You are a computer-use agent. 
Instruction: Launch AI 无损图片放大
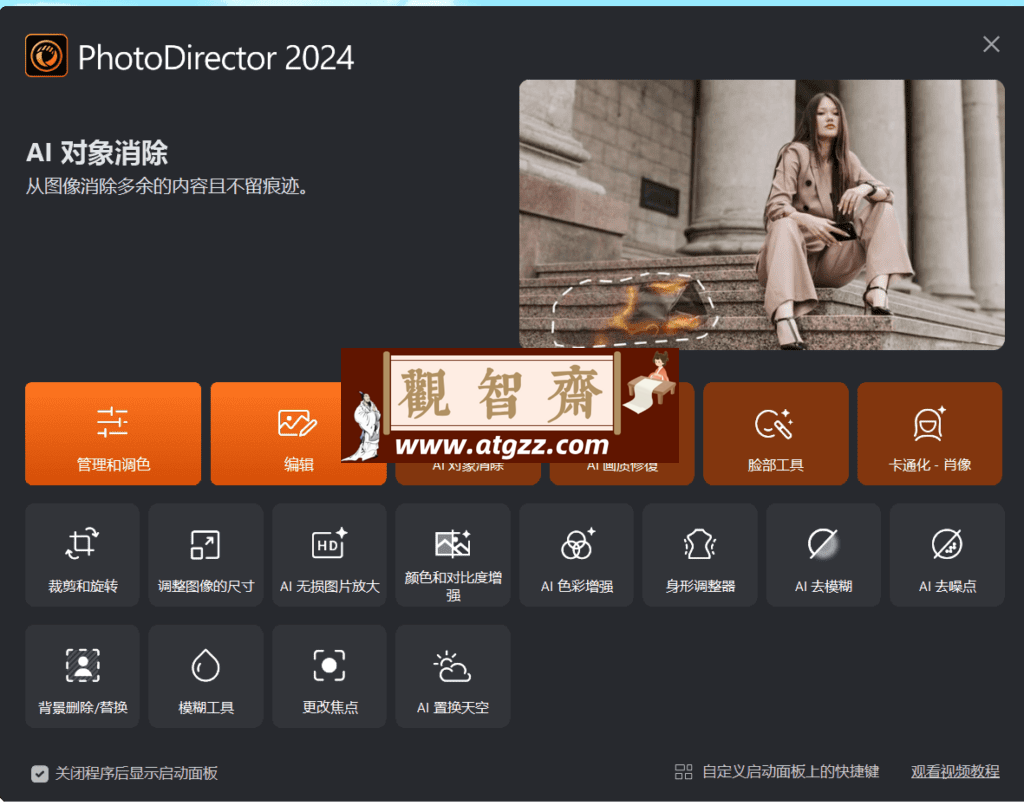point(329,555)
